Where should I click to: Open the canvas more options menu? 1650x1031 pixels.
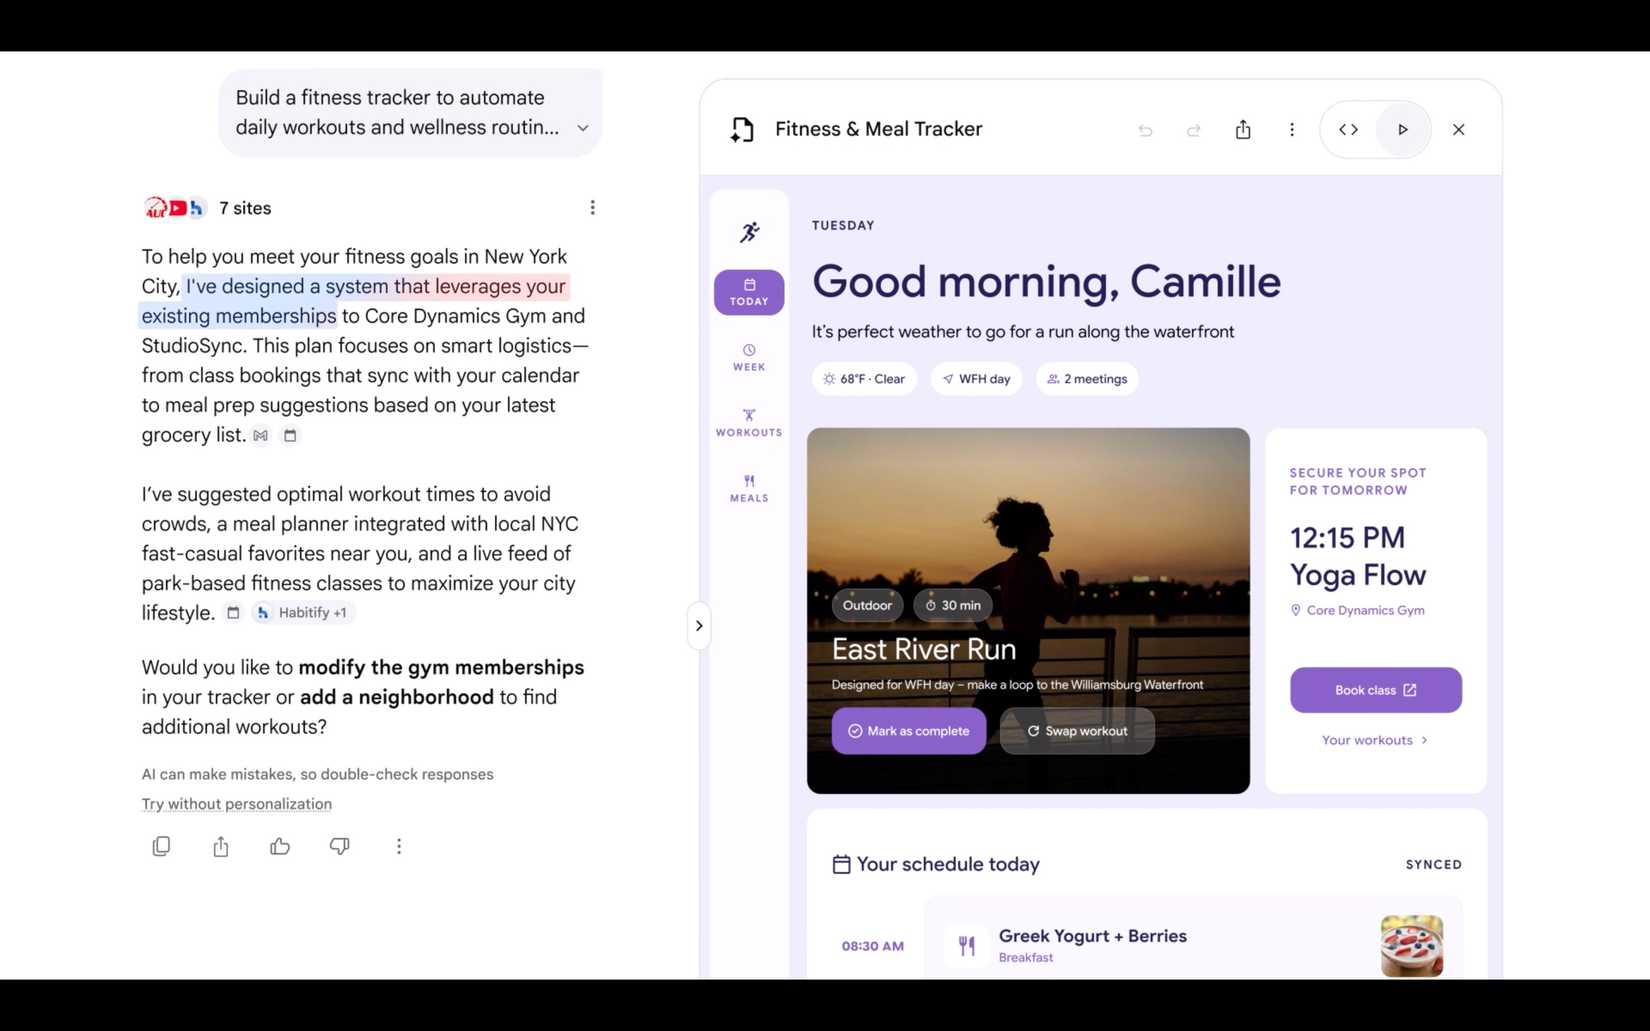click(x=1292, y=129)
